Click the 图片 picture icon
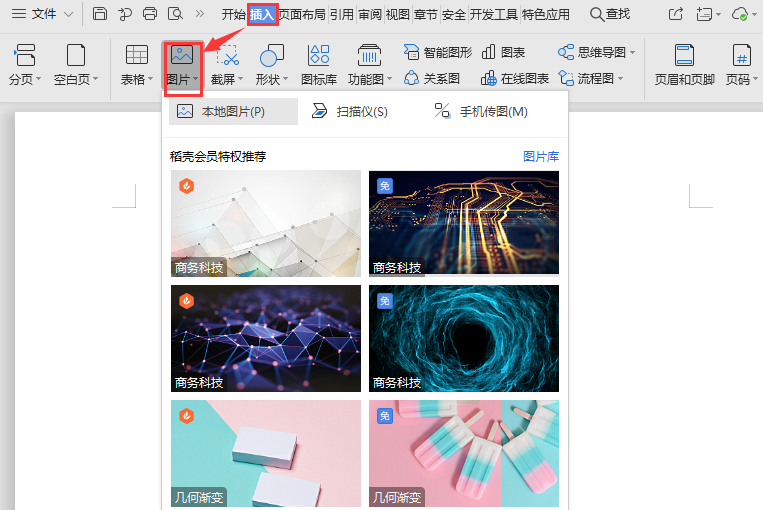The height and width of the screenshot is (510, 763). [x=182, y=55]
